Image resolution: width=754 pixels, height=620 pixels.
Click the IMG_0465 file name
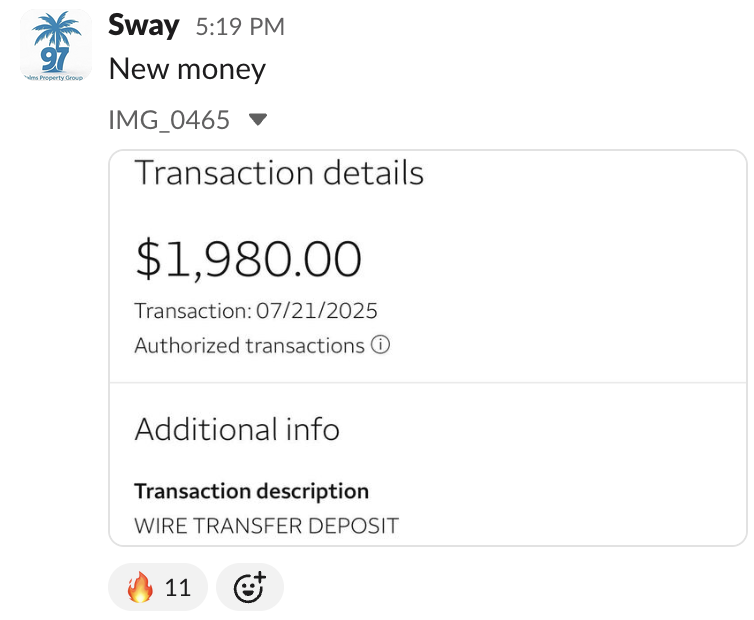tap(169, 120)
